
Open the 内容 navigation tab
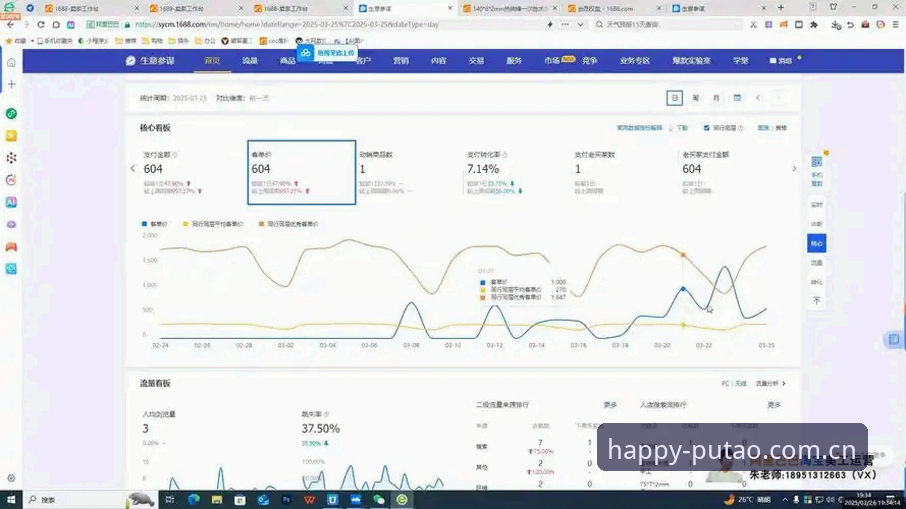click(x=439, y=61)
